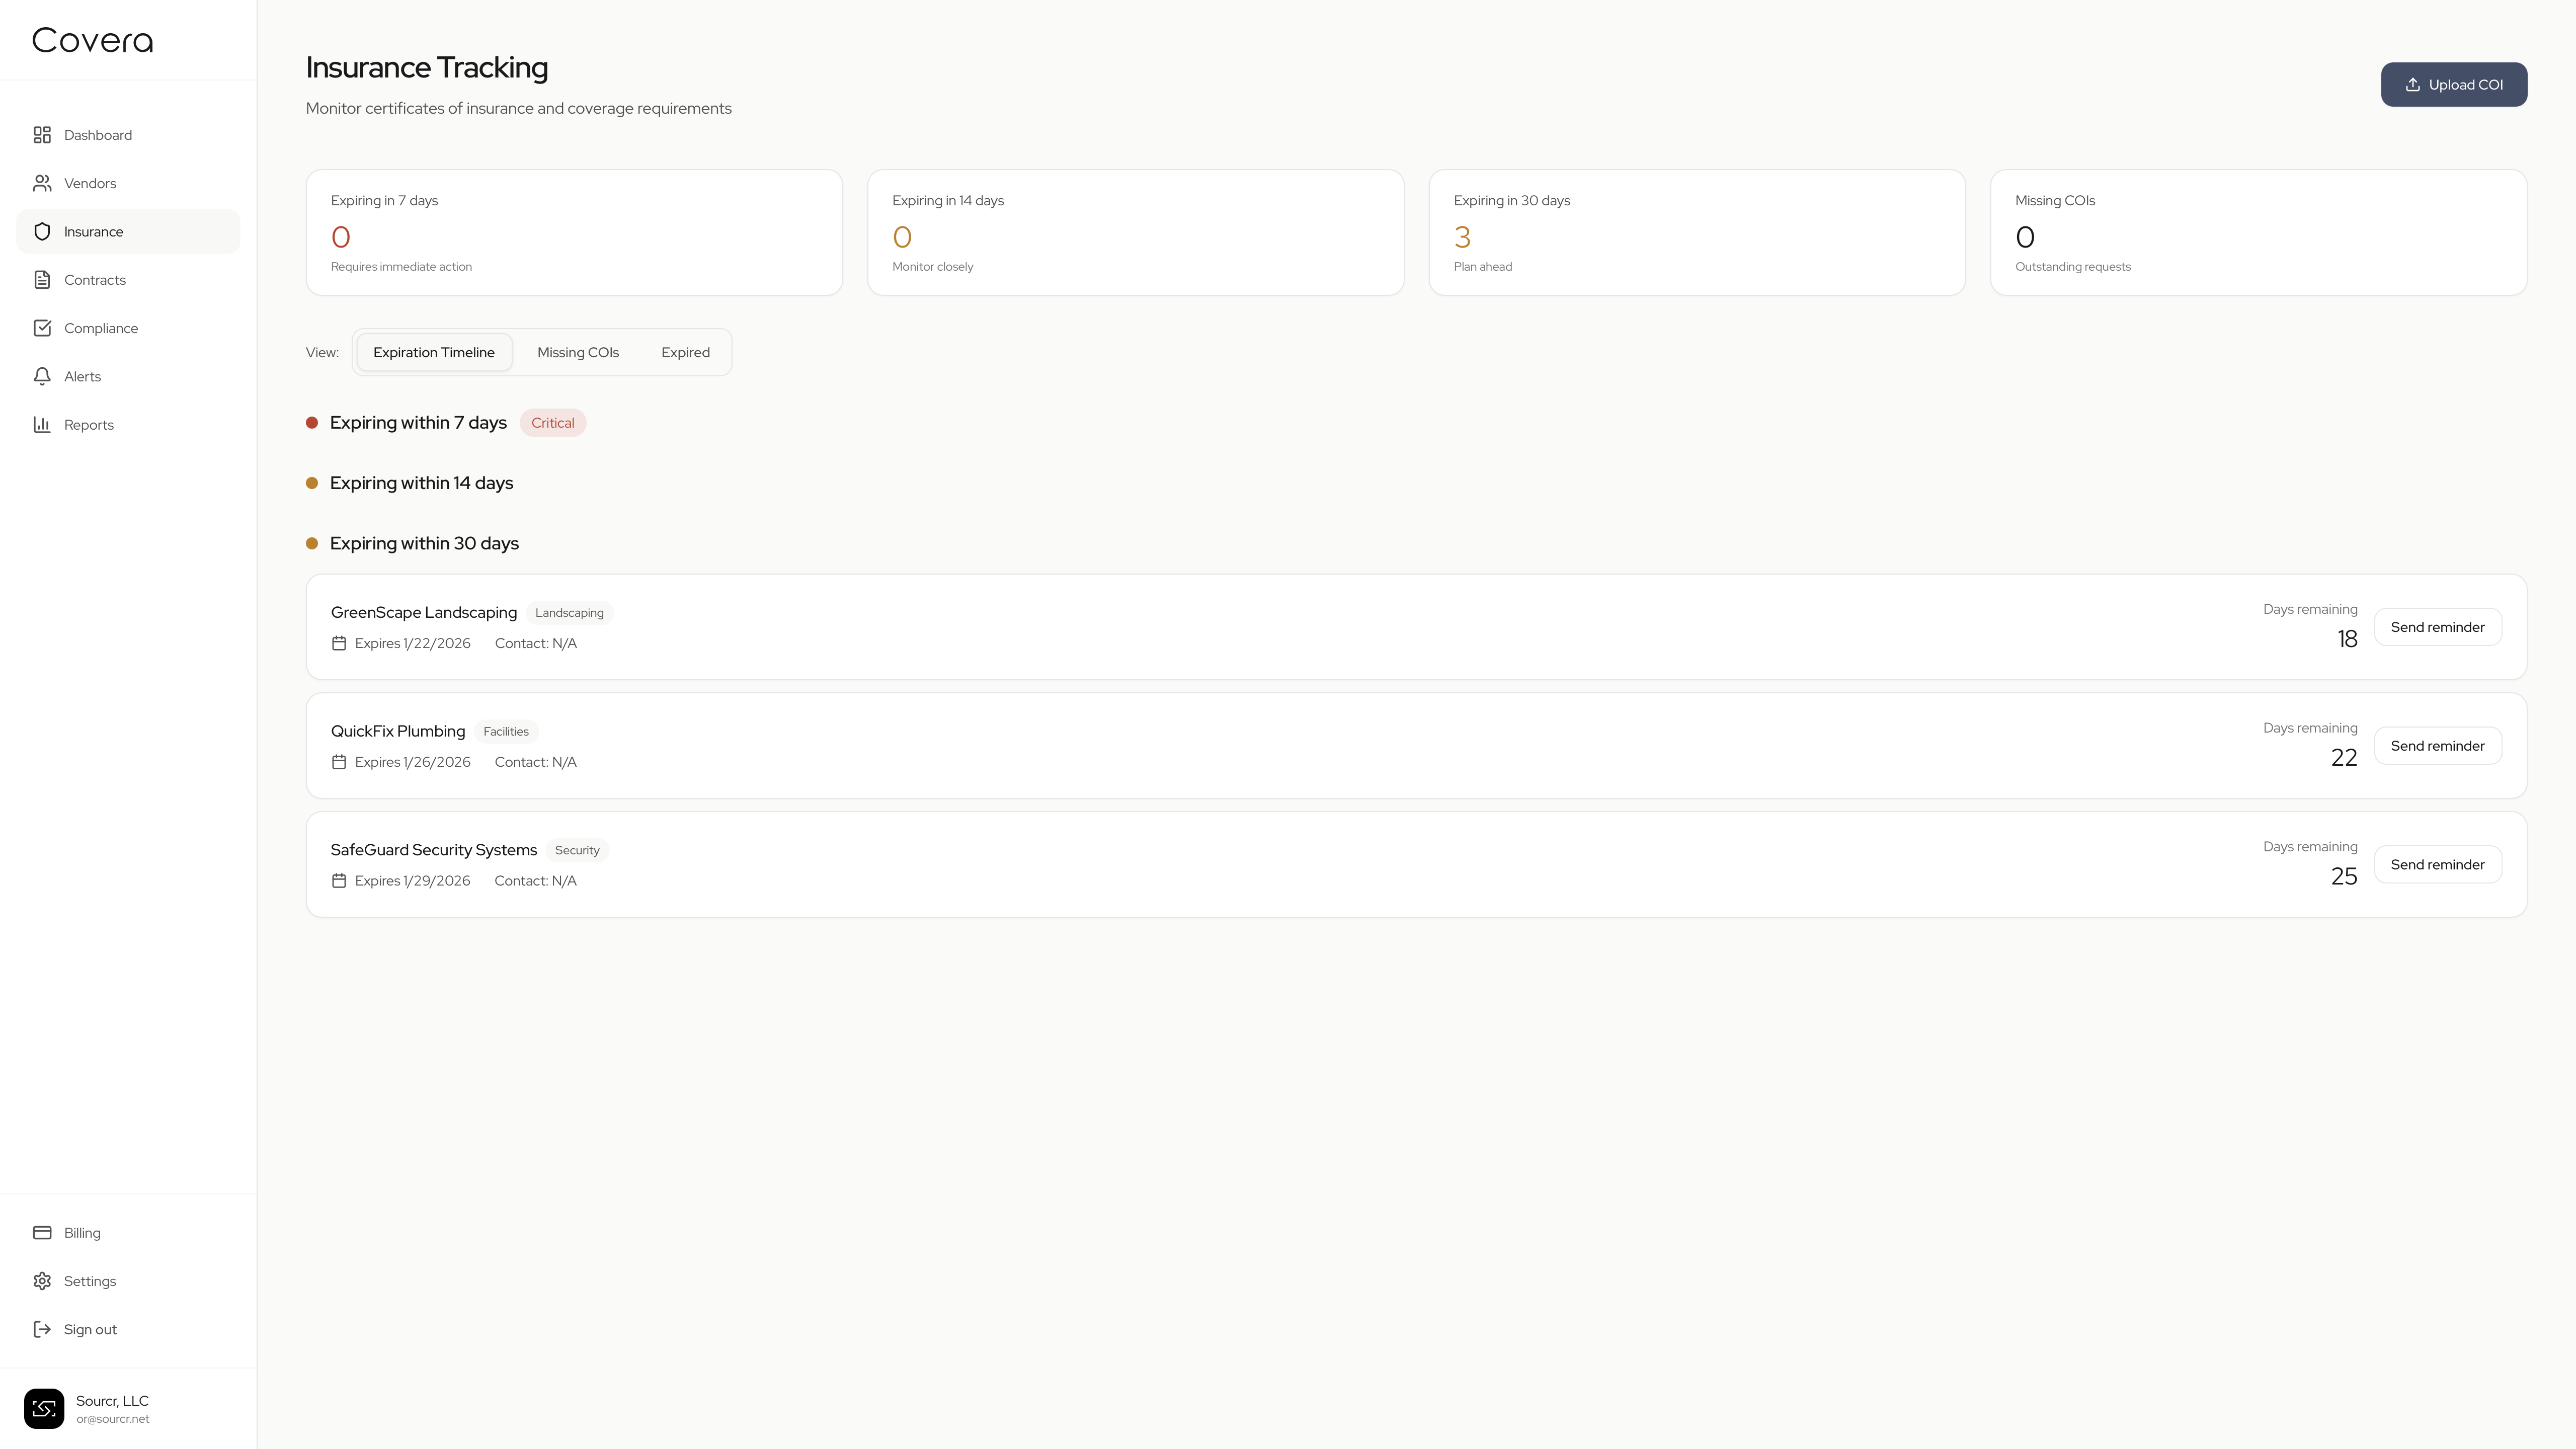This screenshot has height=1449, width=2576.
Task: Click the Billing credit card icon
Action: [42, 1233]
